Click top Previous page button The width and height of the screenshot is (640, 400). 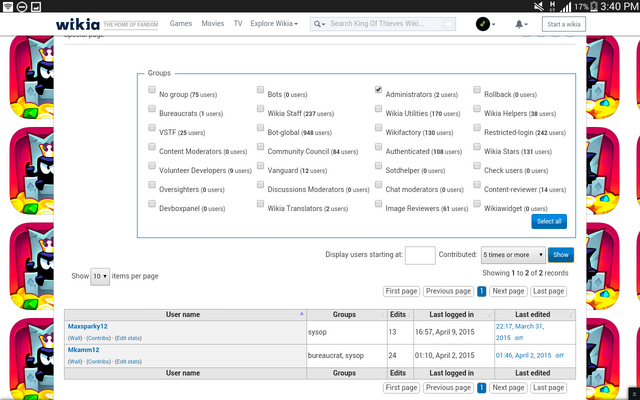(448, 291)
